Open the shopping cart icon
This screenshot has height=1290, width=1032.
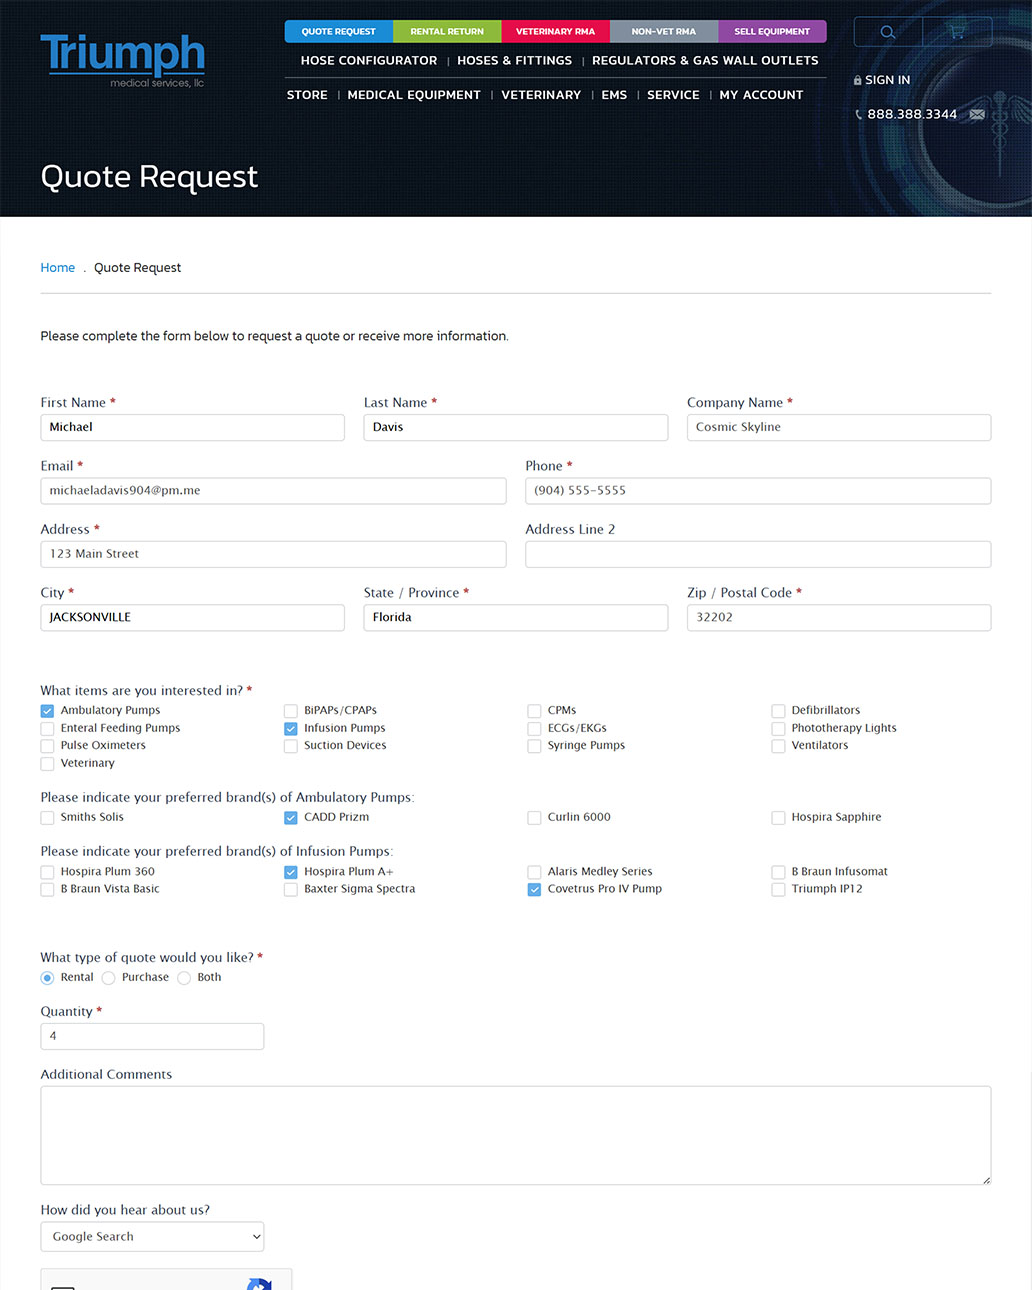[x=957, y=32]
